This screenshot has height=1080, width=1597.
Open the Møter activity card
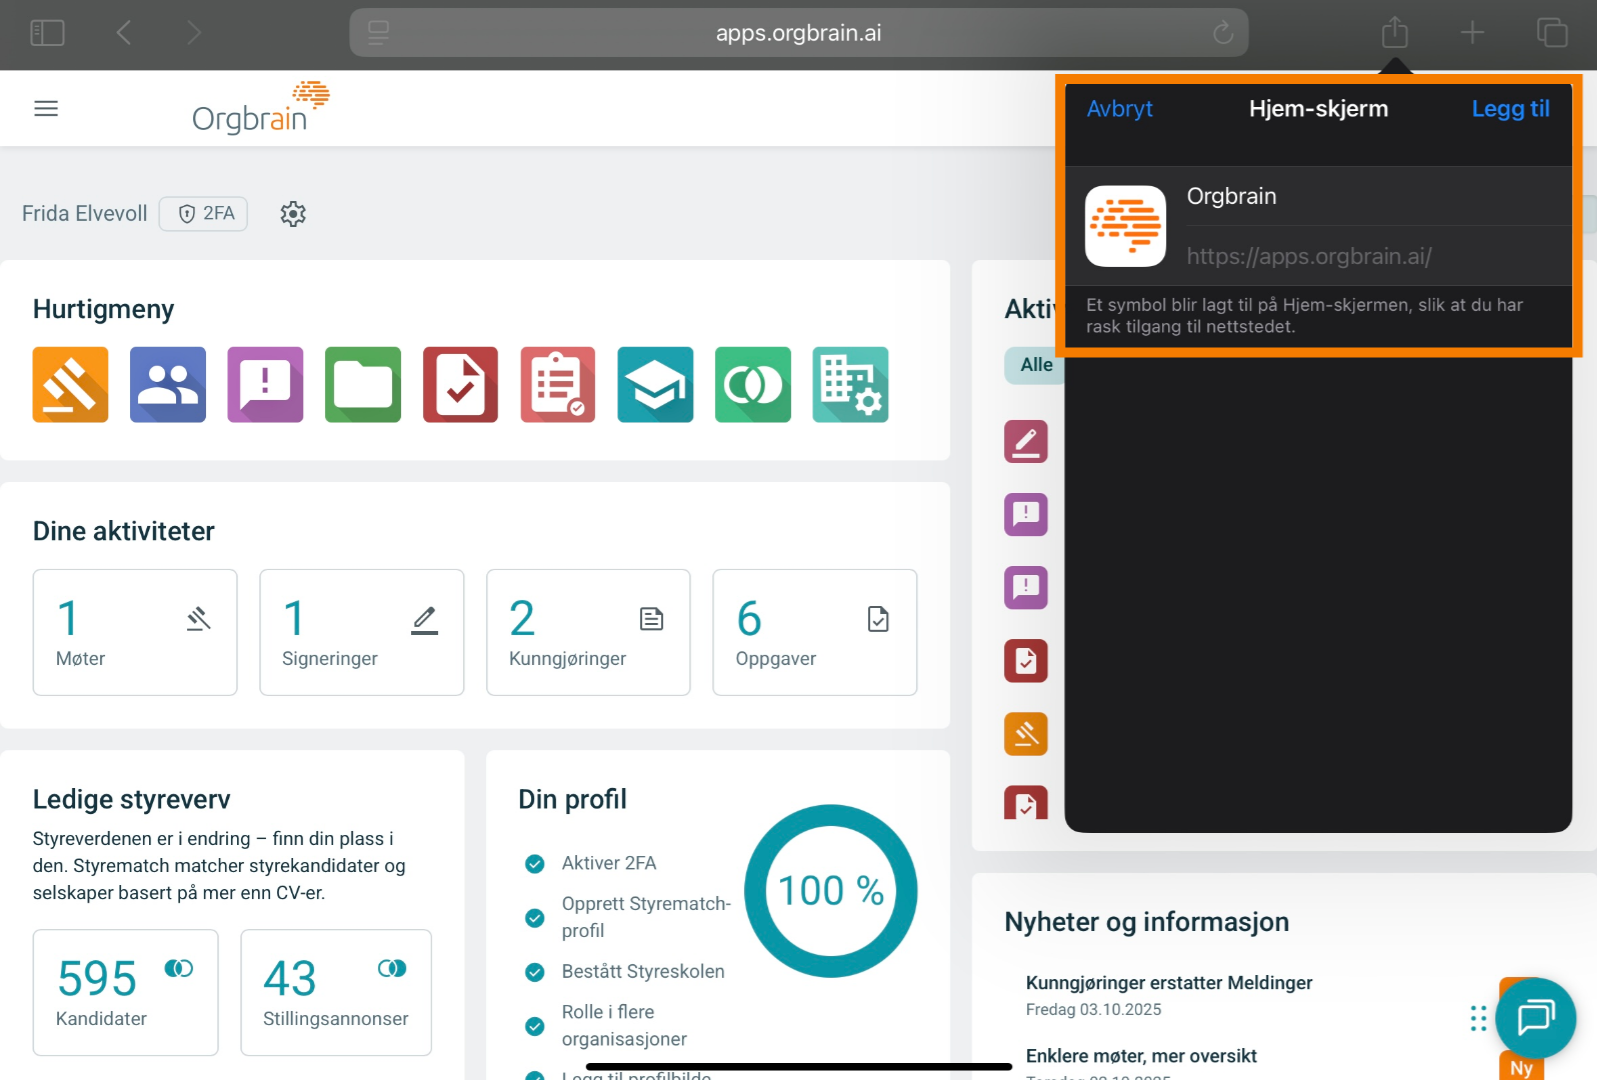tap(135, 632)
